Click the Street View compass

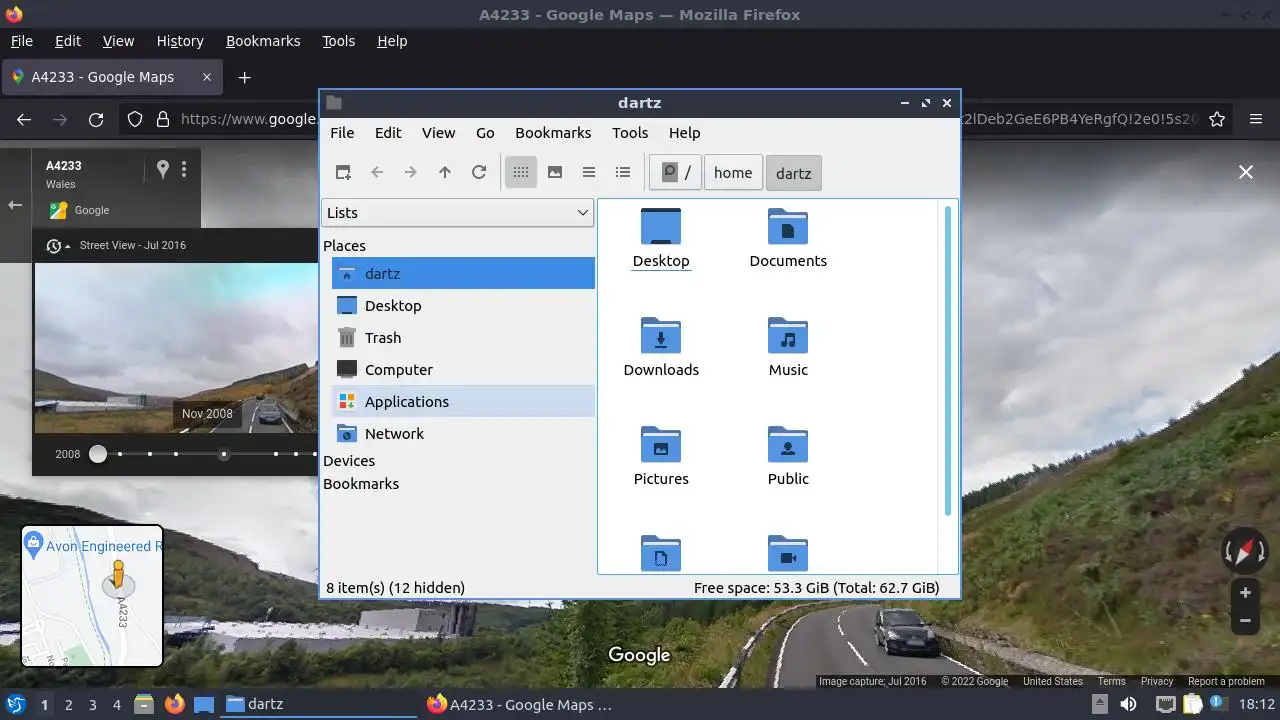click(x=1245, y=551)
